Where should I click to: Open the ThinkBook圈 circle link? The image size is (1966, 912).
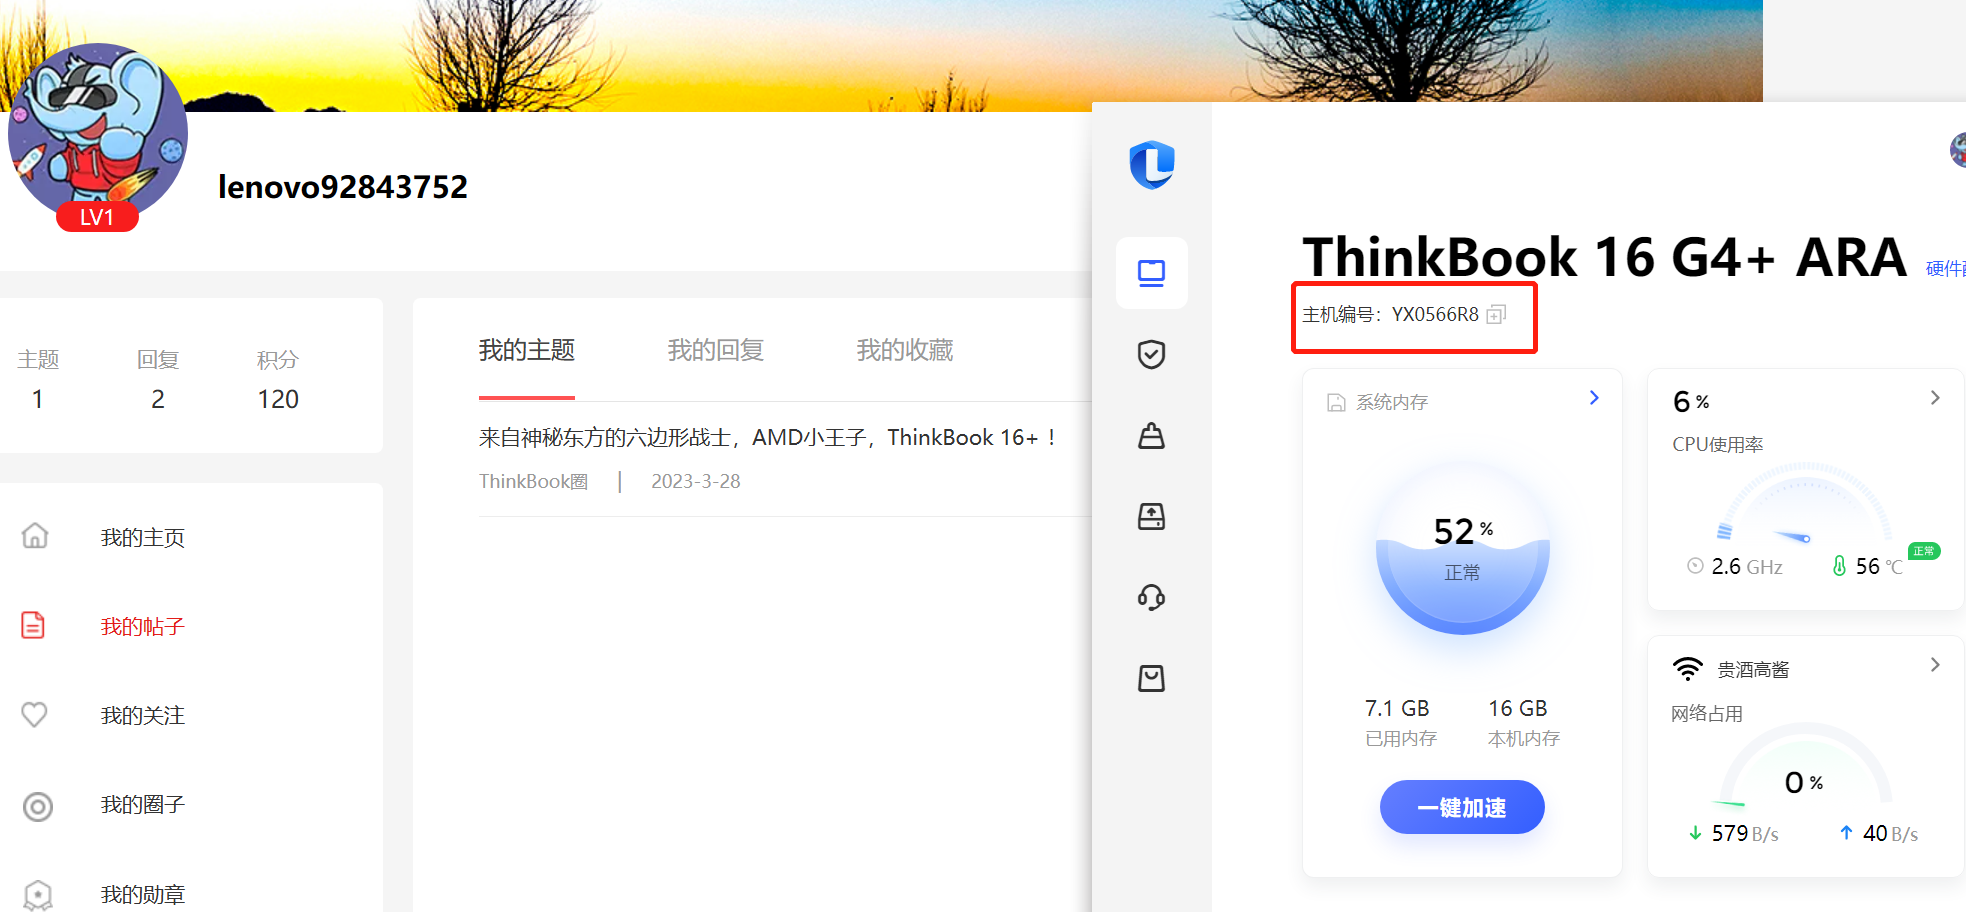click(534, 481)
